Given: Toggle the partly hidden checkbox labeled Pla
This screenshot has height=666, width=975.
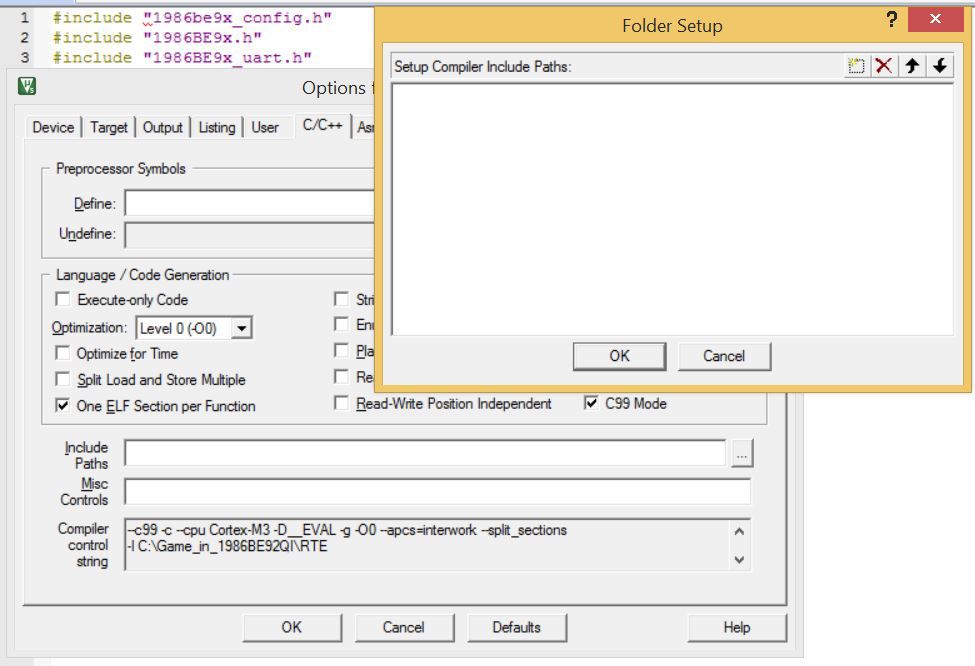Looking at the screenshot, I should 341,350.
